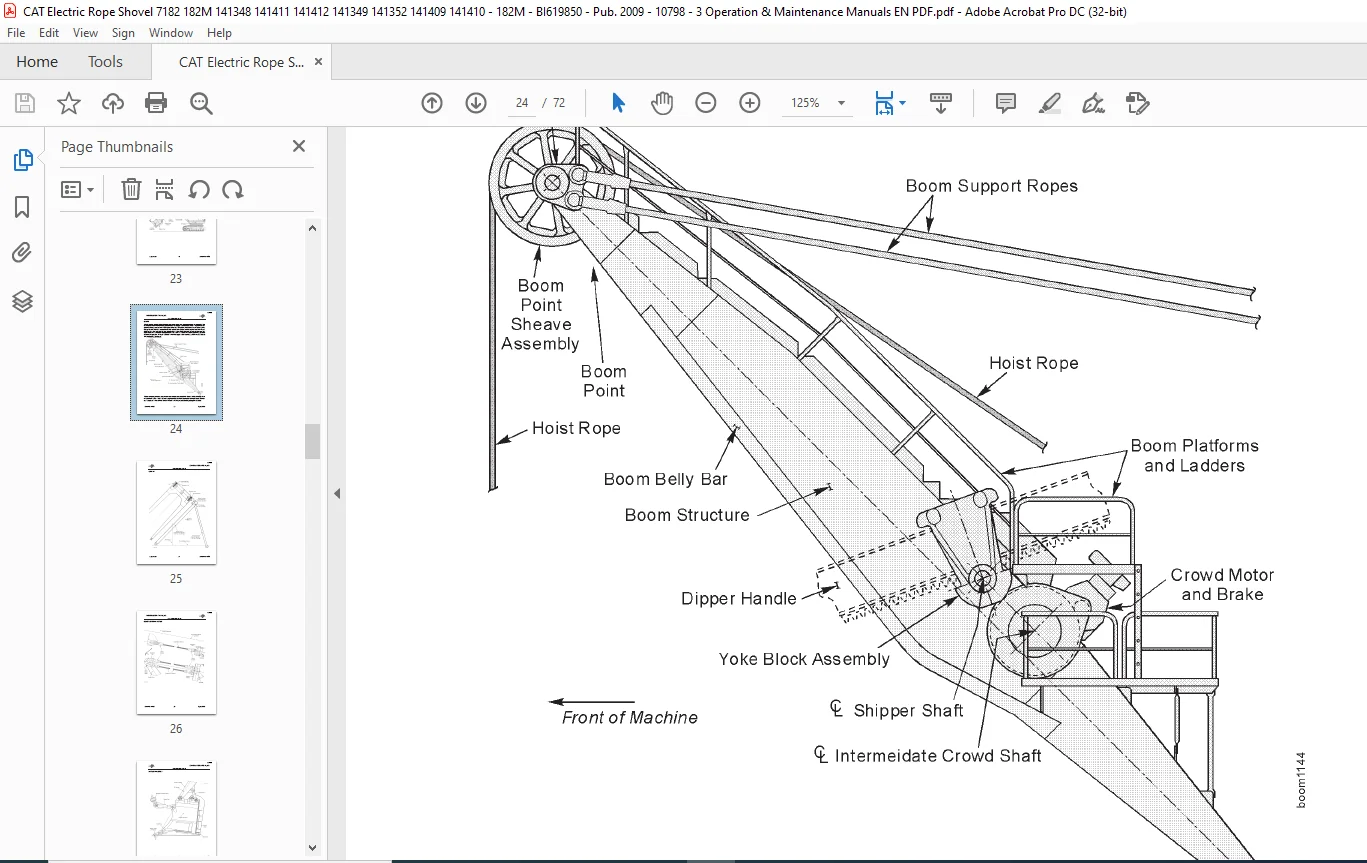Screen dimensions: 1367x863
Task: Click the fit page width tool
Action: (x=884, y=103)
